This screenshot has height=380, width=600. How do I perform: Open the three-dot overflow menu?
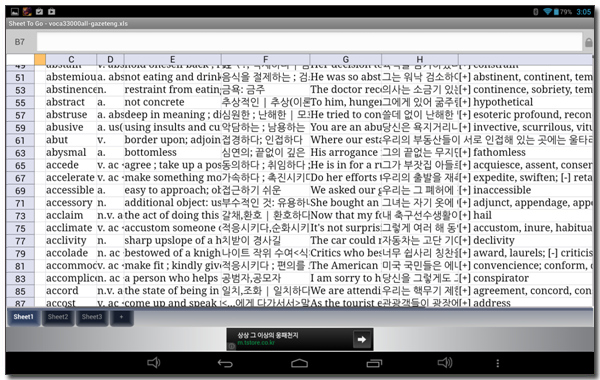coord(497,363)
